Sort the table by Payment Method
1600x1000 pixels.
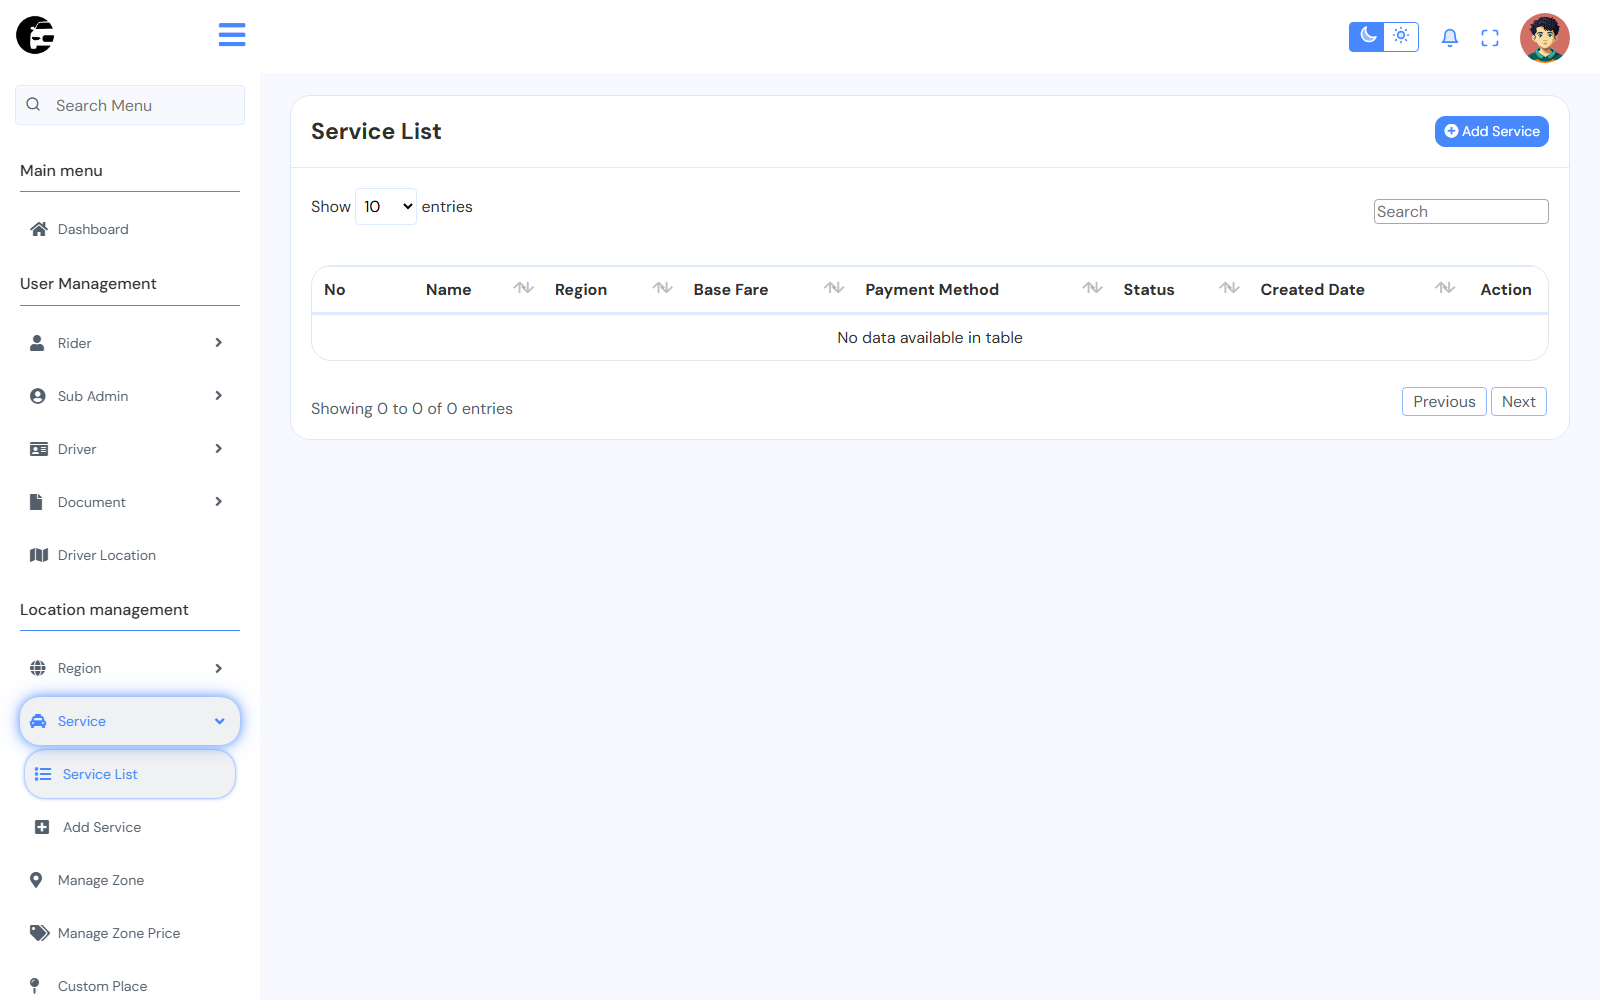982,289
